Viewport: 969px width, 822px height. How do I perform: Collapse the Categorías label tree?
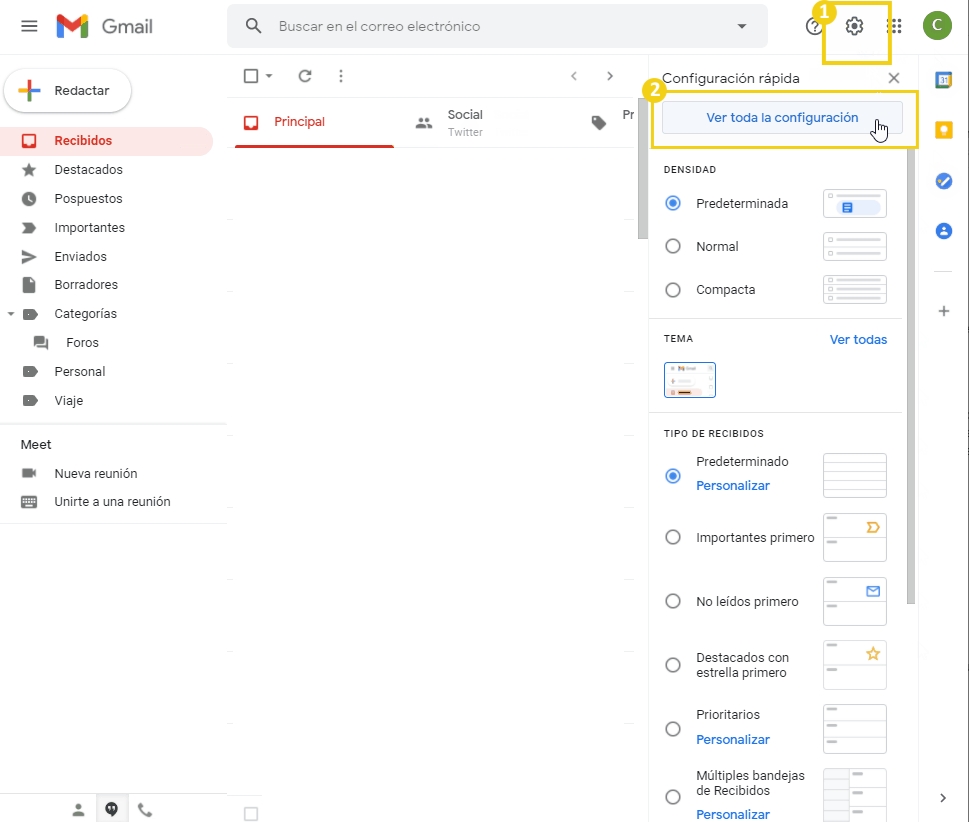[x=11, y=314]
